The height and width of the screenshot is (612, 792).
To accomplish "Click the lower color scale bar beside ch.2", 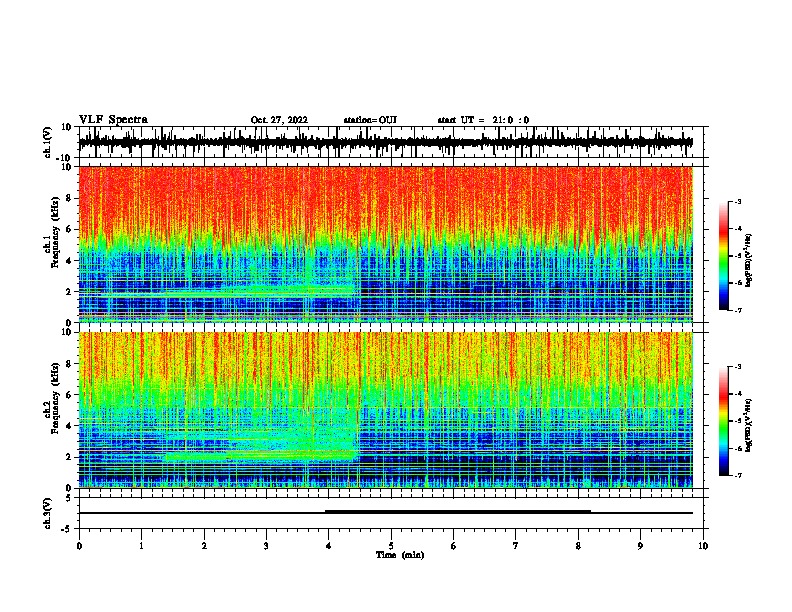I will pyautogui.click(x=724, y=421).
